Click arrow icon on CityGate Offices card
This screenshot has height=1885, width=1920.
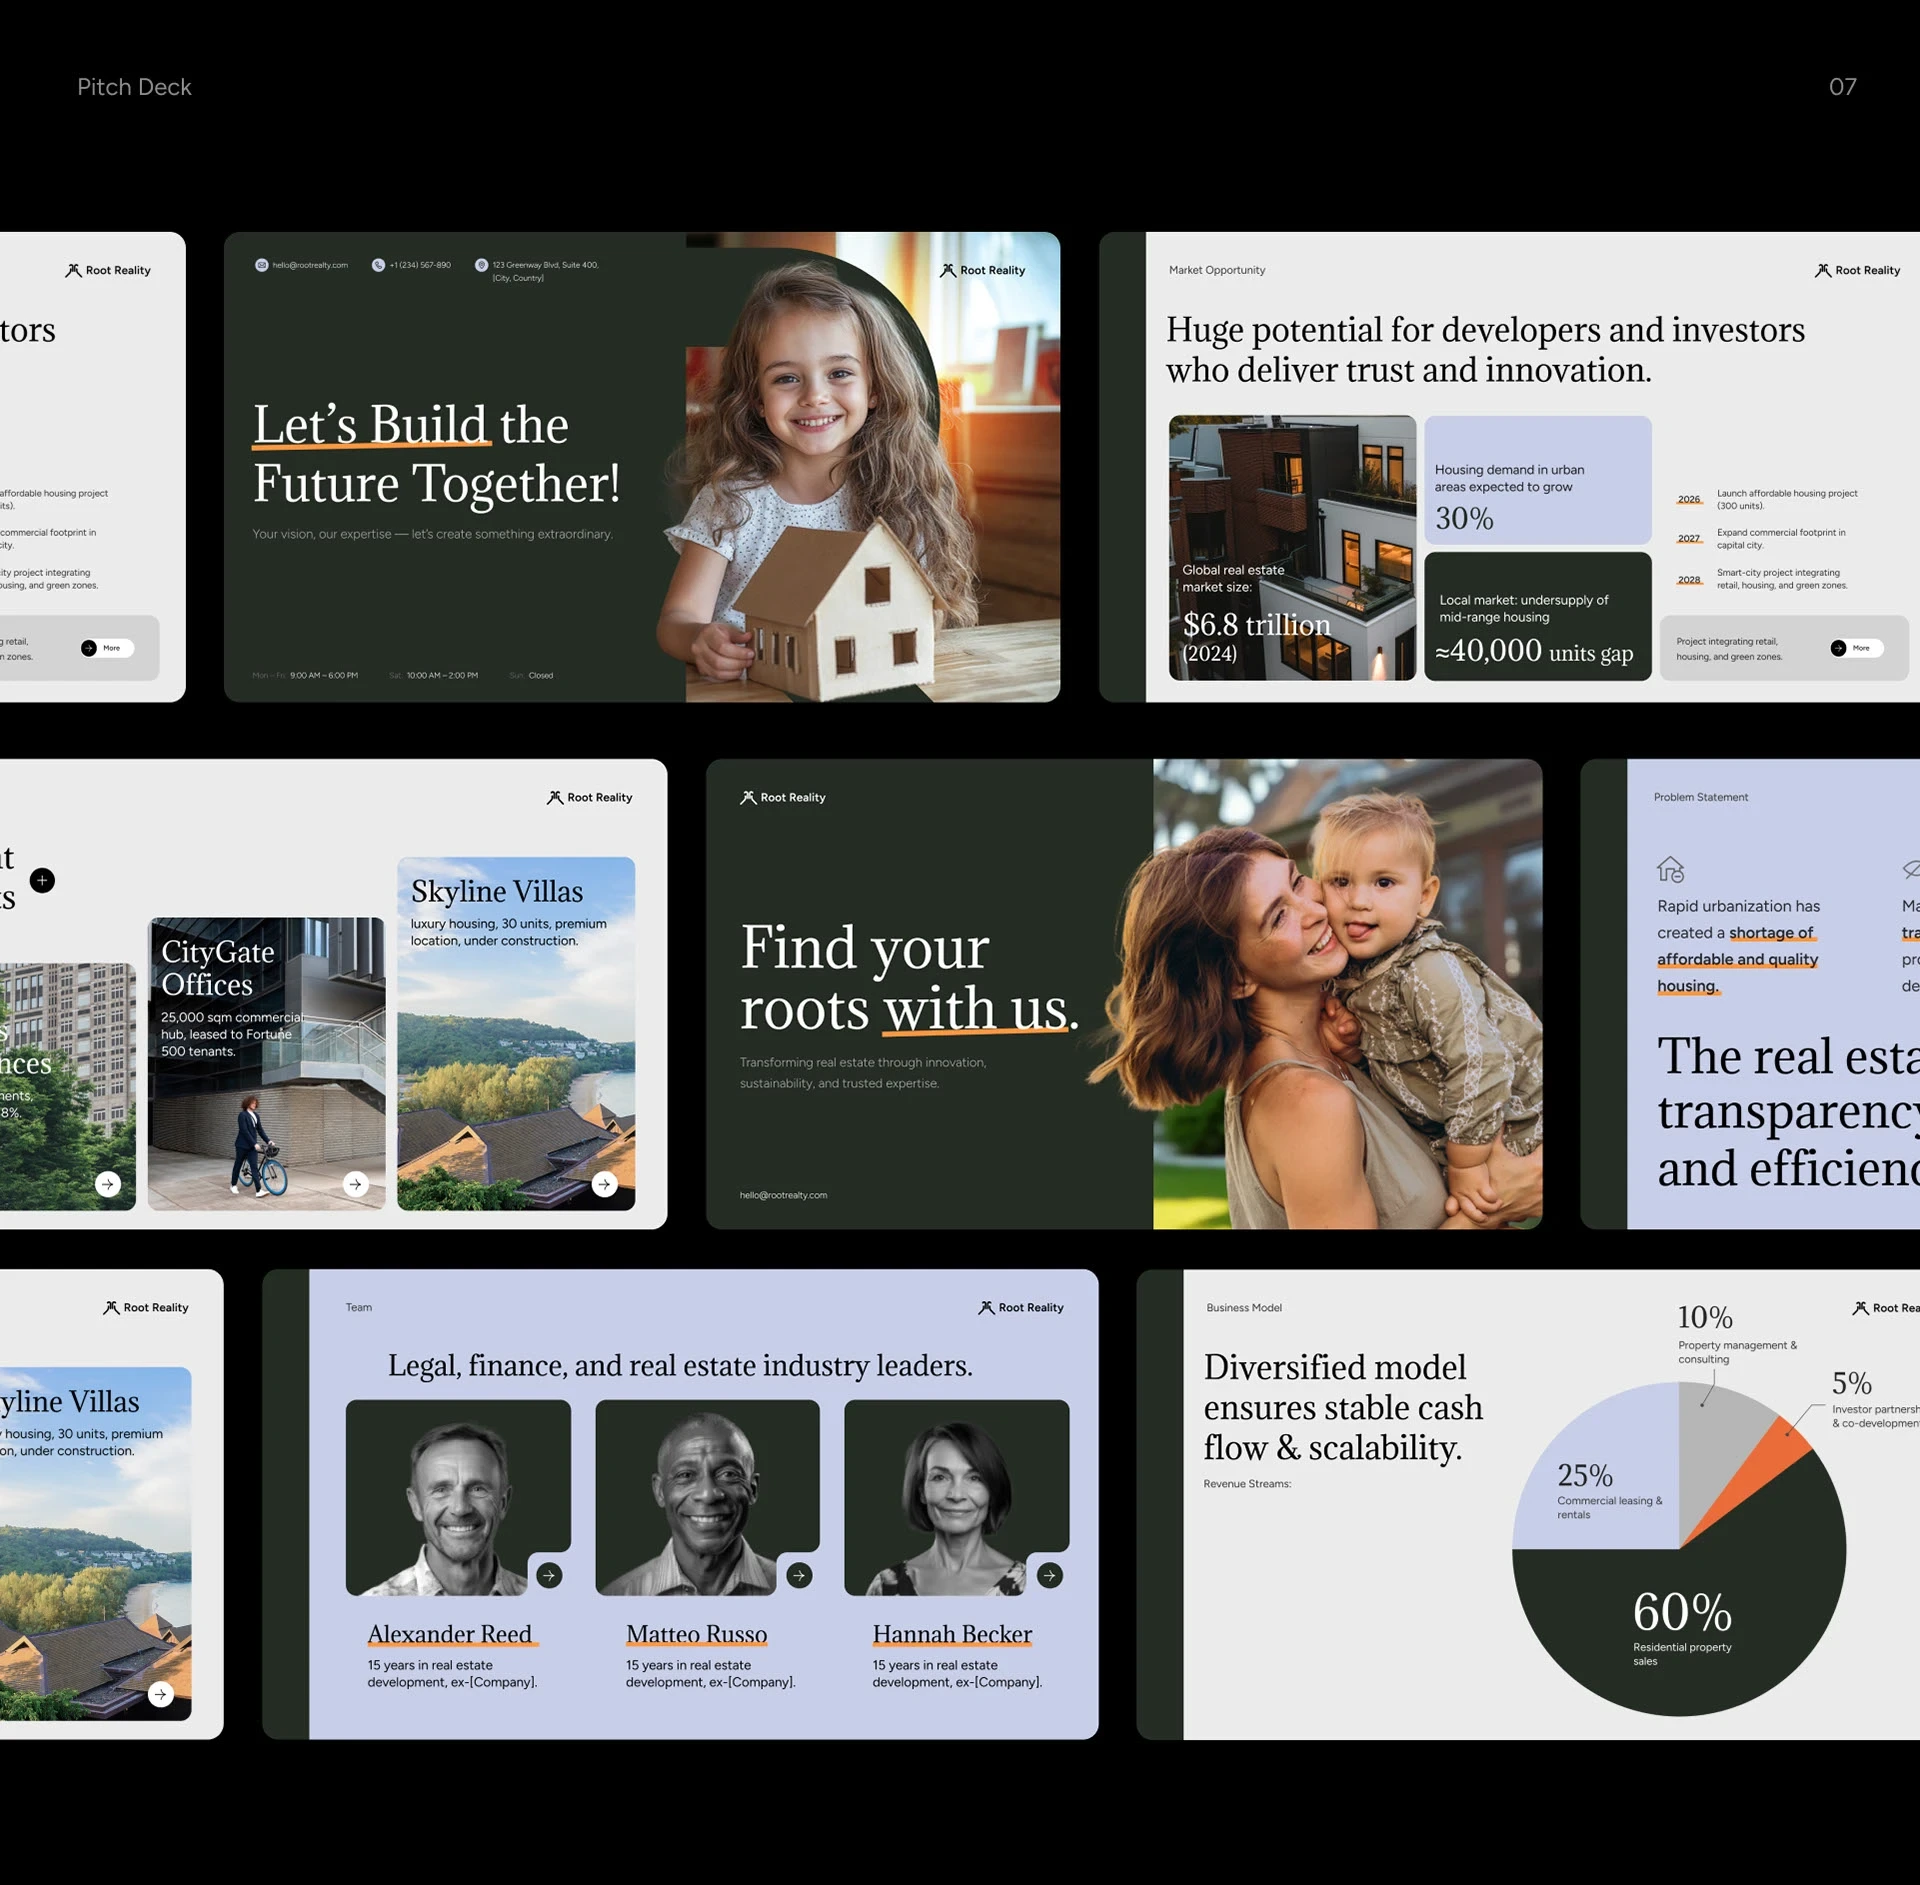[355, 1184]
